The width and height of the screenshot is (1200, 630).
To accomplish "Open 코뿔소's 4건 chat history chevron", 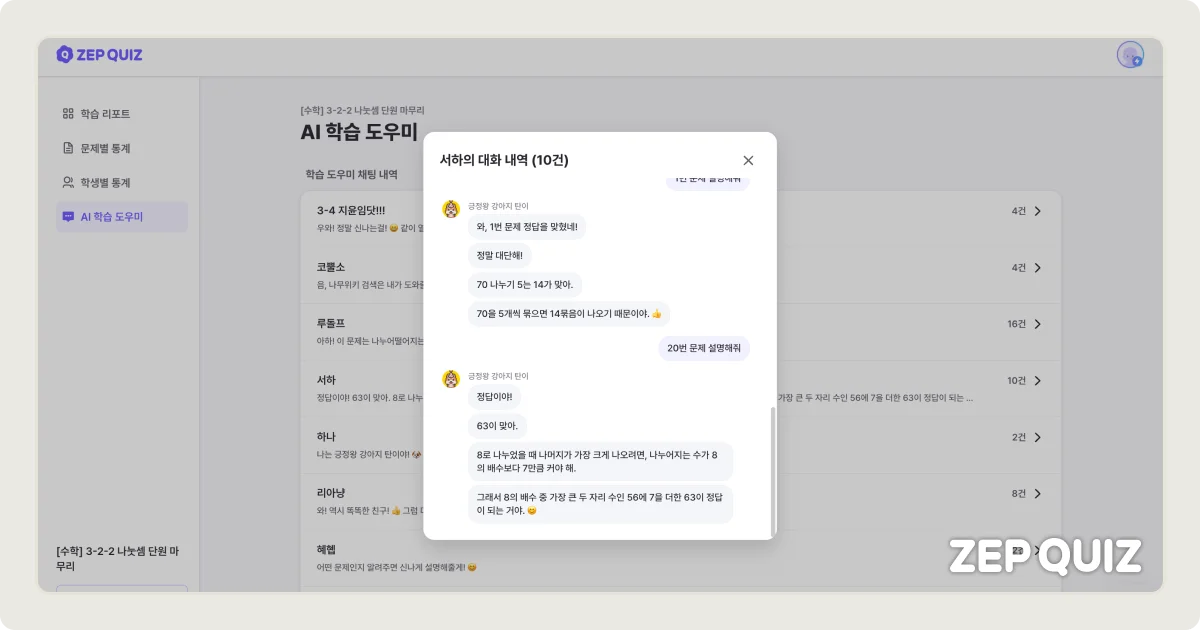I will coord(1038,267).
